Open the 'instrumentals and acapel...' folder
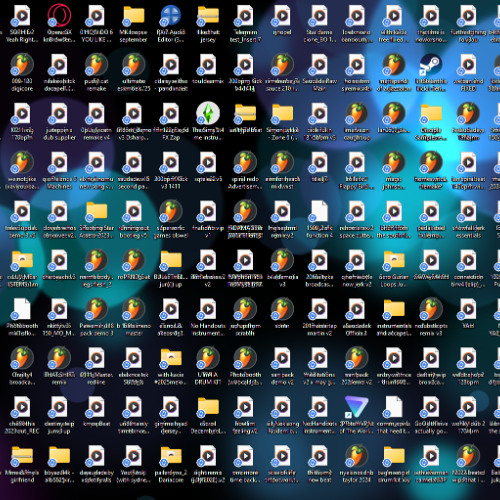Viewport: 500px width, 500px height. pos(394,309)
